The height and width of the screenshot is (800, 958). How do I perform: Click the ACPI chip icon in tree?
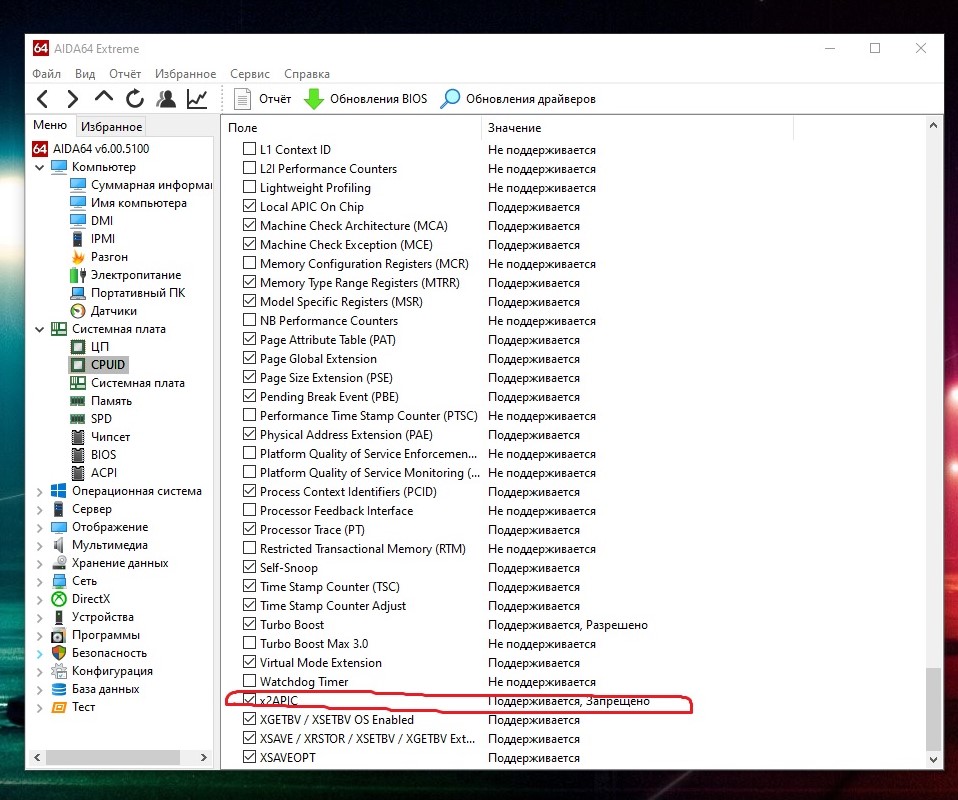click(x=78, y=473)
